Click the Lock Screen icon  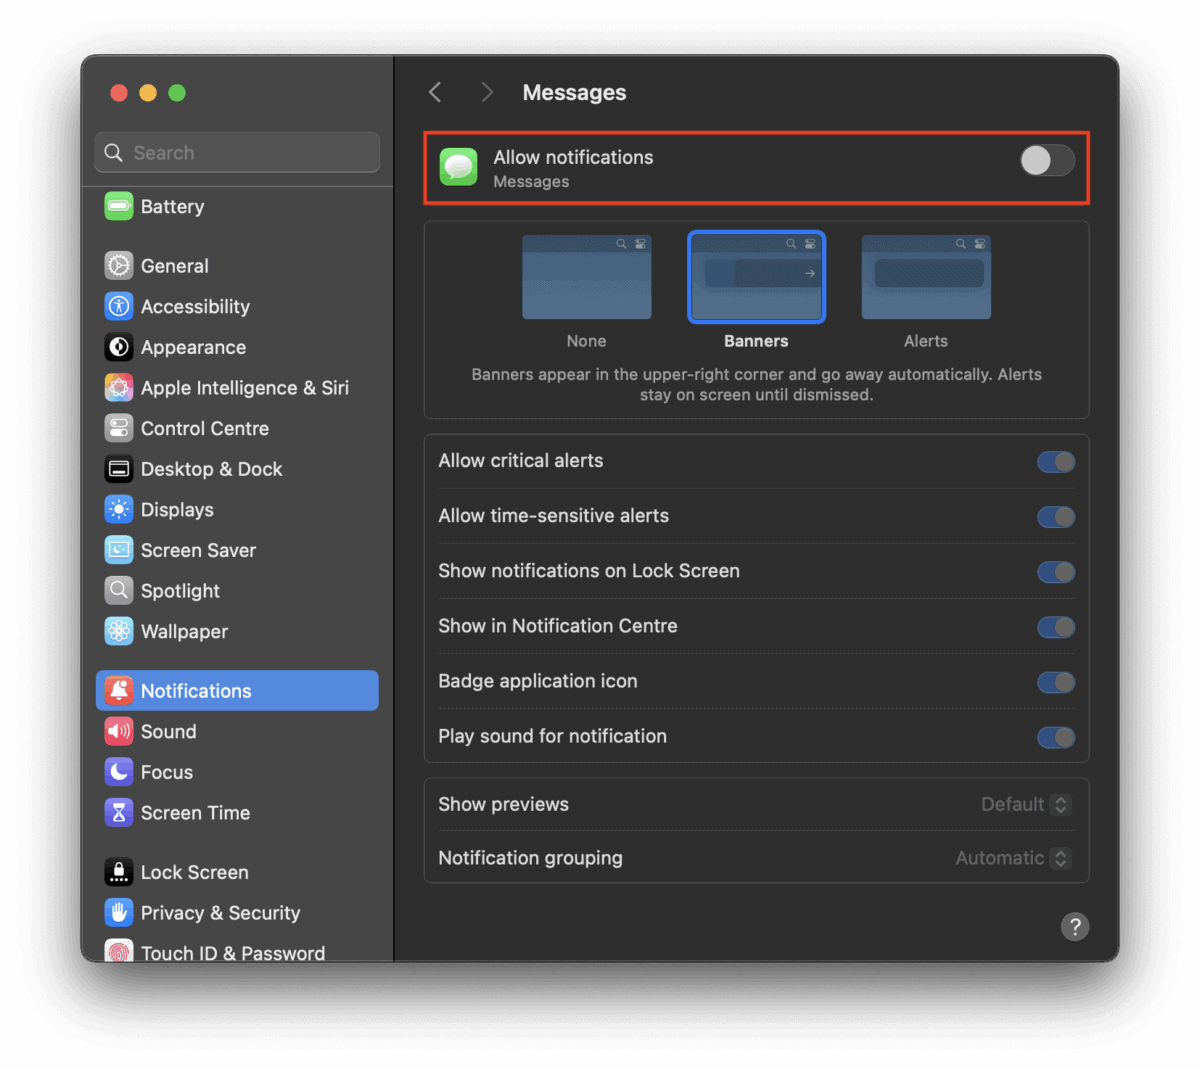tap(119, 872)
